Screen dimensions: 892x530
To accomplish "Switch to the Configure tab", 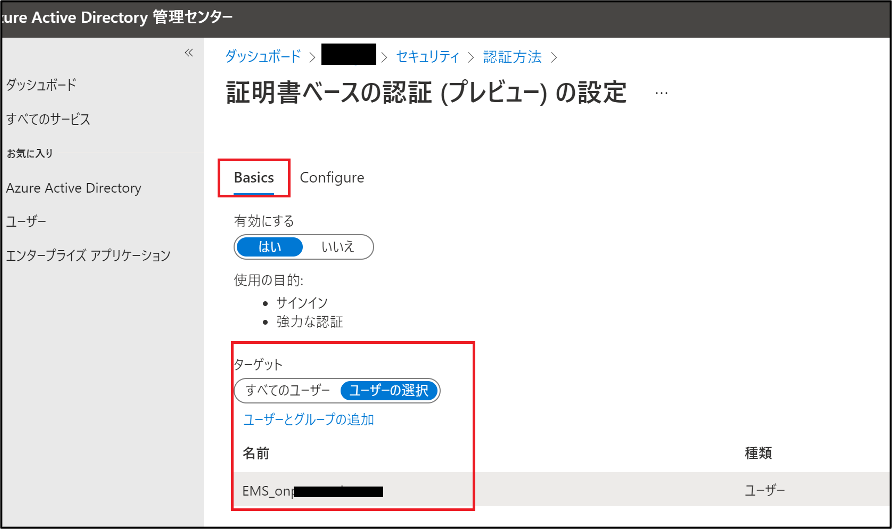I will click(332, 178).
